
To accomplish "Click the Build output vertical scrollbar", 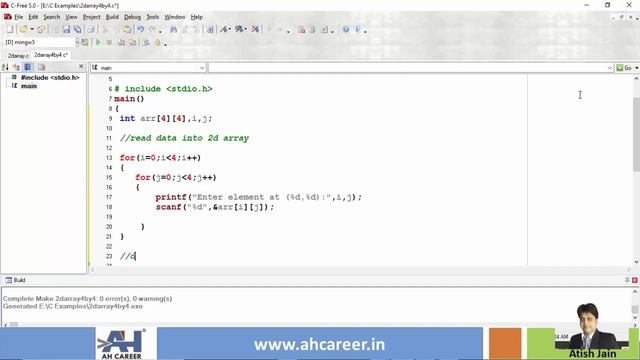I will (x=635, y=309).
